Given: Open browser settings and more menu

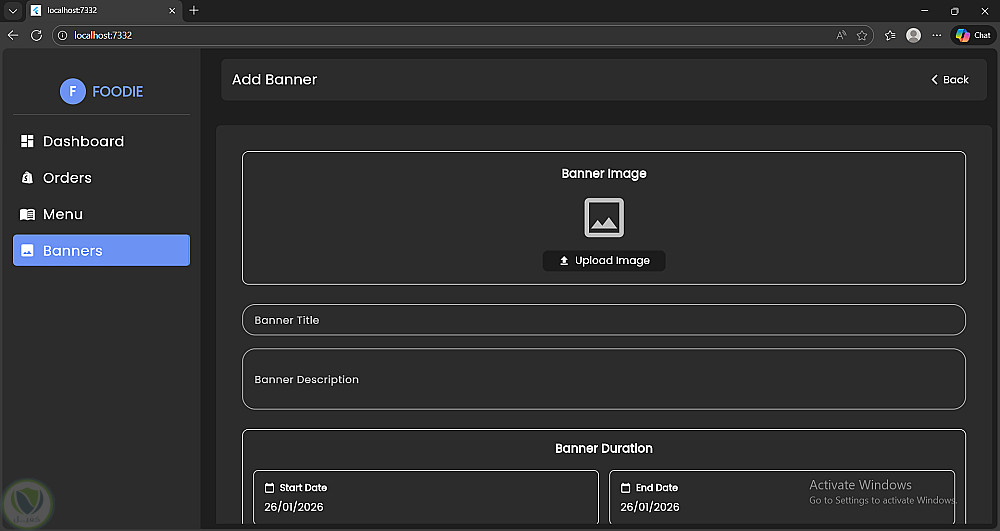Looking at the screenshot, I should click(x=936, y=35).
